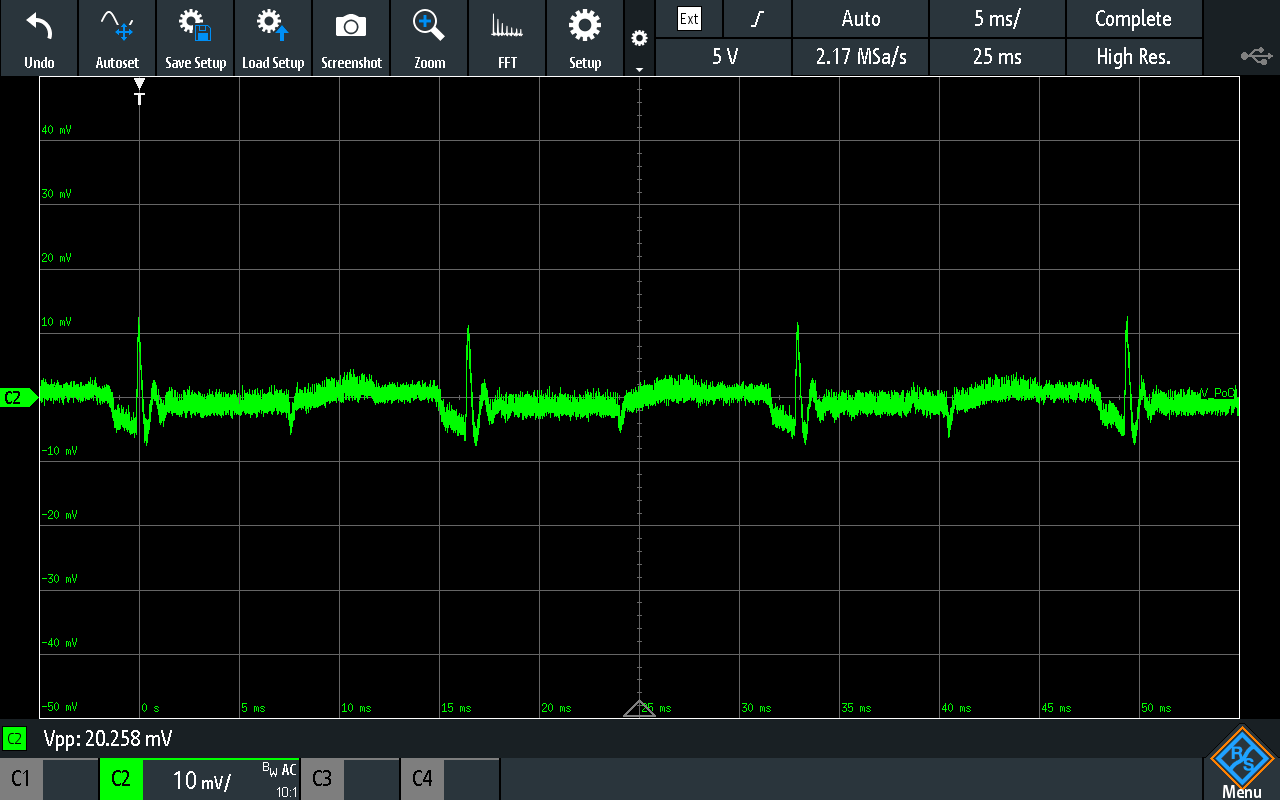This screenshot has width=1280, height=800.
Task: Toggle the Ext trigger source
Action: (690, 18)
